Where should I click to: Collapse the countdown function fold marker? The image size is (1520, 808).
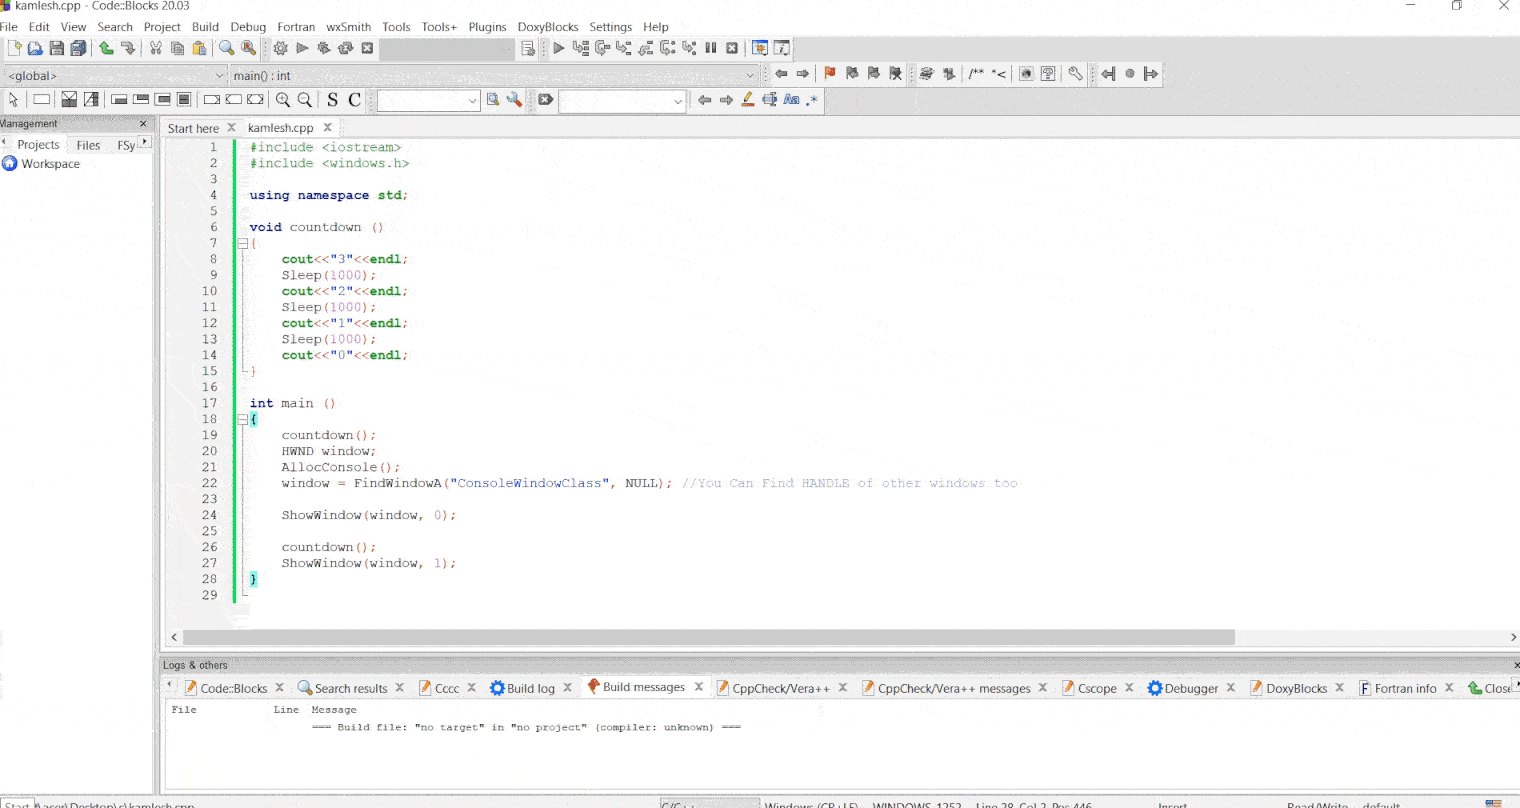[242, 243]
